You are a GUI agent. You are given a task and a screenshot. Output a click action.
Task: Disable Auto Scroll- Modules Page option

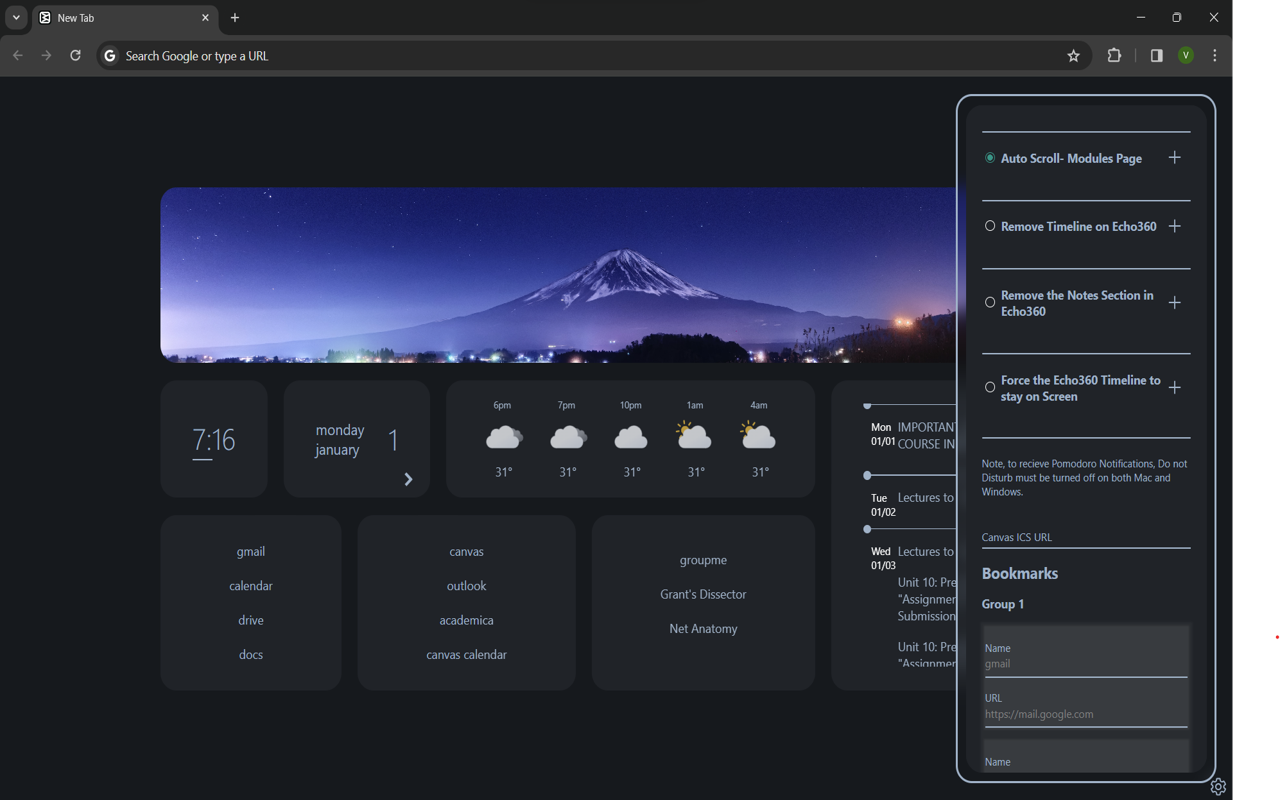click(990, 158)
